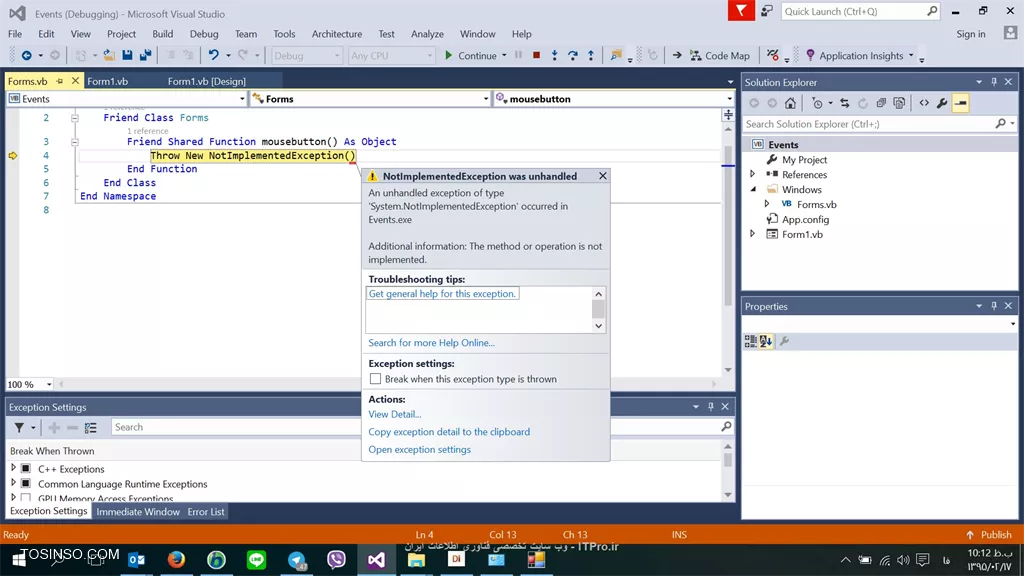Click the single-disk Save toolbar icon
The width and height of the screenshot is (1024, 576).
click(127, 56)
